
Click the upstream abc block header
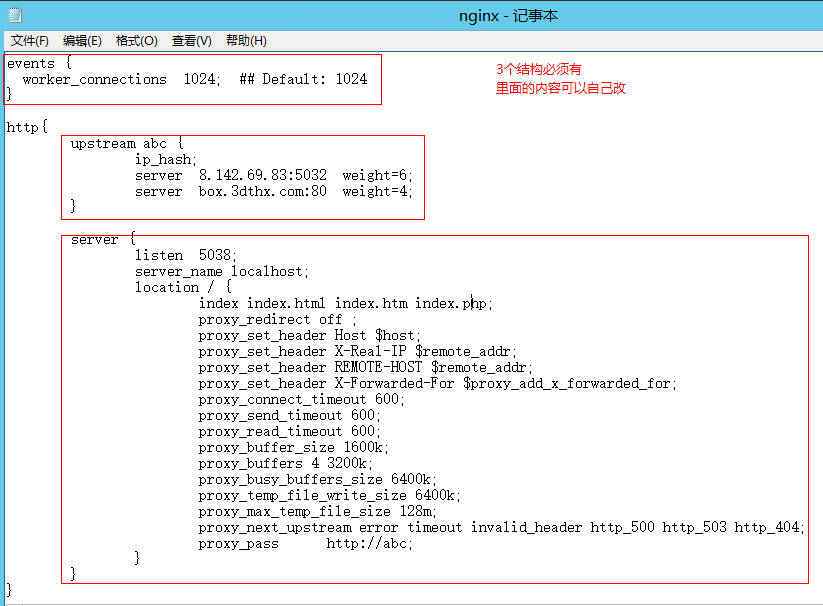click(126, 143)
